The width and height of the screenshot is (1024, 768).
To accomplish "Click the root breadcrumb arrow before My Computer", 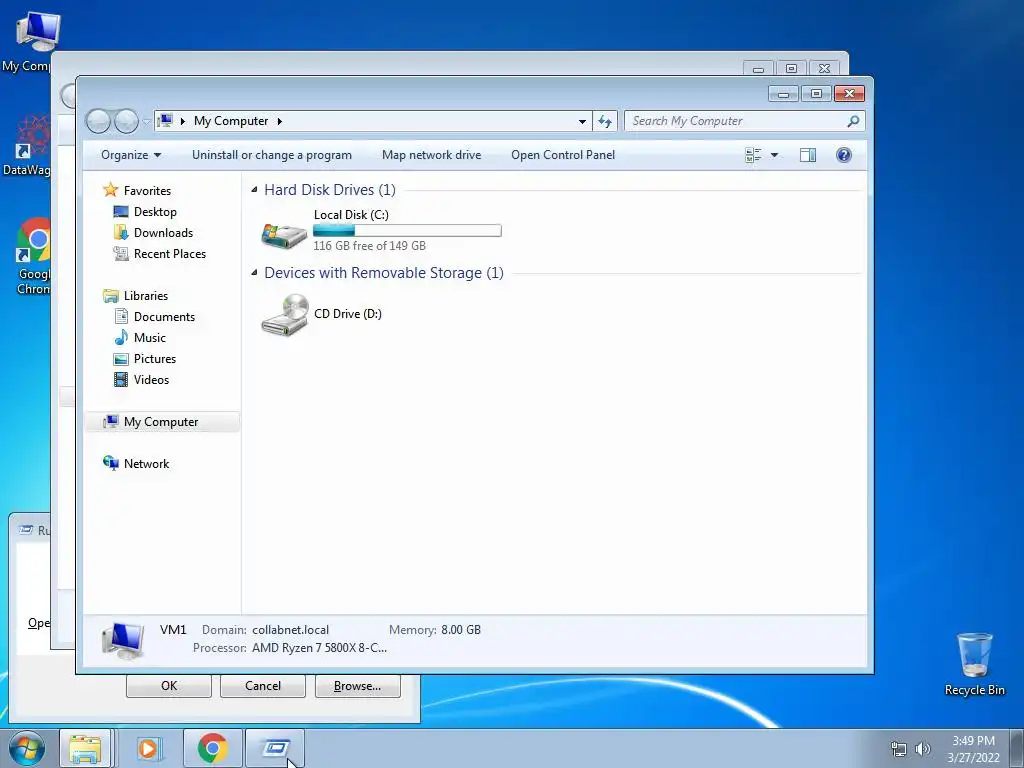I will point(183,121).
